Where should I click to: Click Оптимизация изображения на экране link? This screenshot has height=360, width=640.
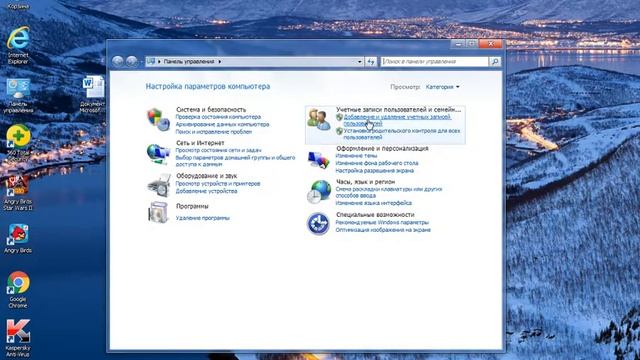[x=383, y=230]
